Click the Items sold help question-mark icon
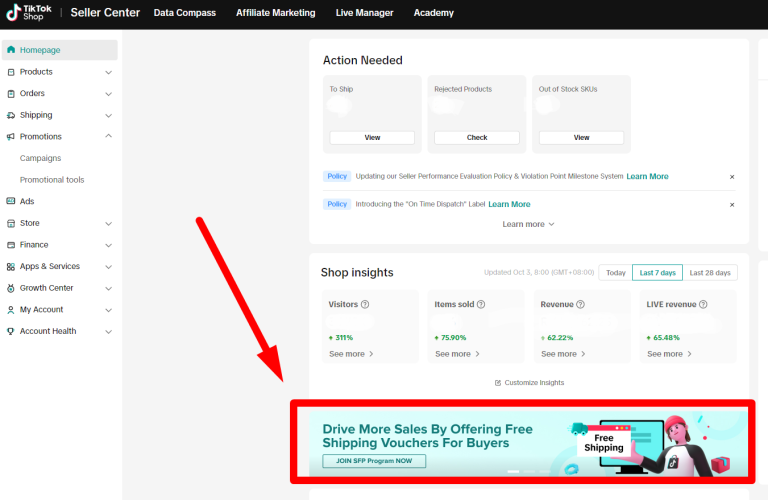 (x=481, y=304)
